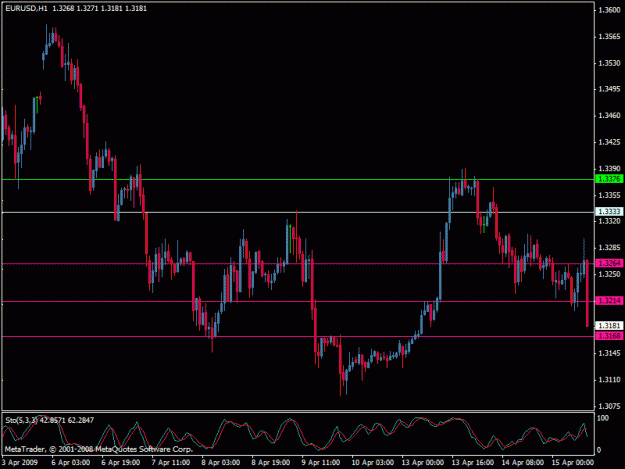
Task: Click the 1.3425 price scale value
Action: click(609, 142)
